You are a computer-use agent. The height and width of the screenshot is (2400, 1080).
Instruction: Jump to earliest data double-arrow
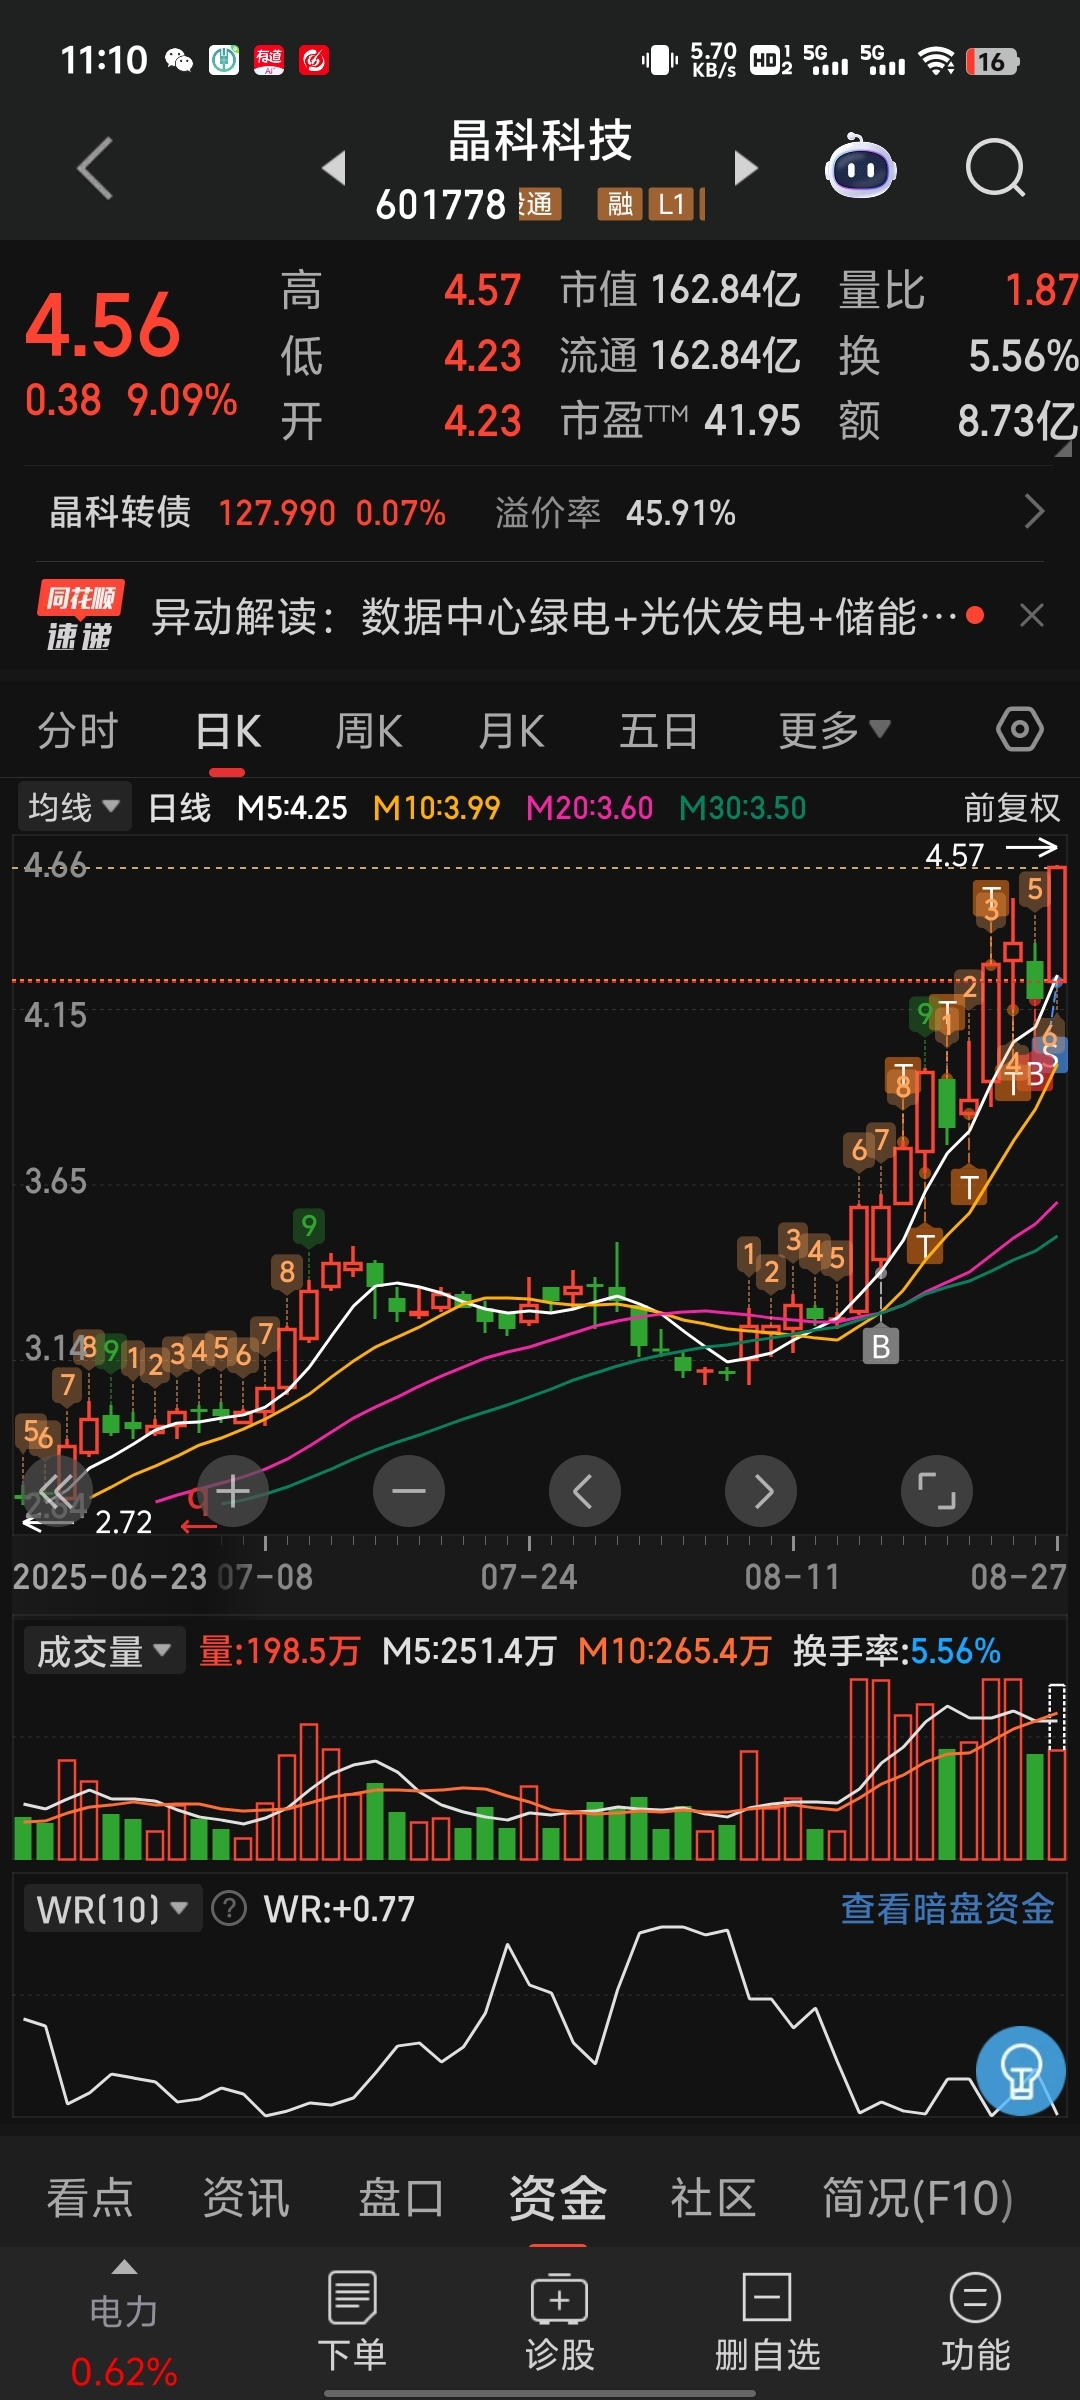tap(57, 1491)
